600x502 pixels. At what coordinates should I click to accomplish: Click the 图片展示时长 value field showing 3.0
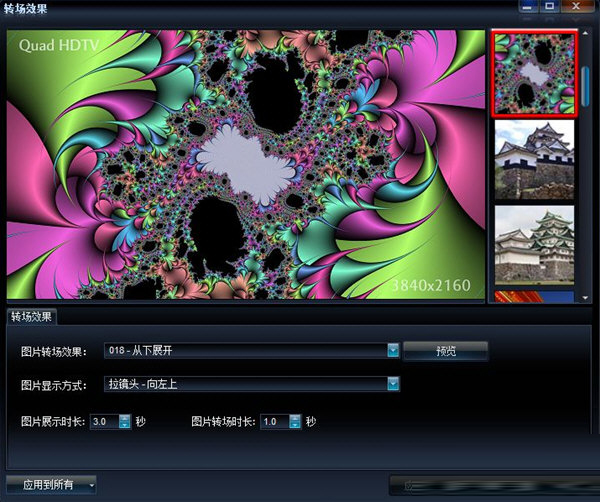tap(104, 422)
